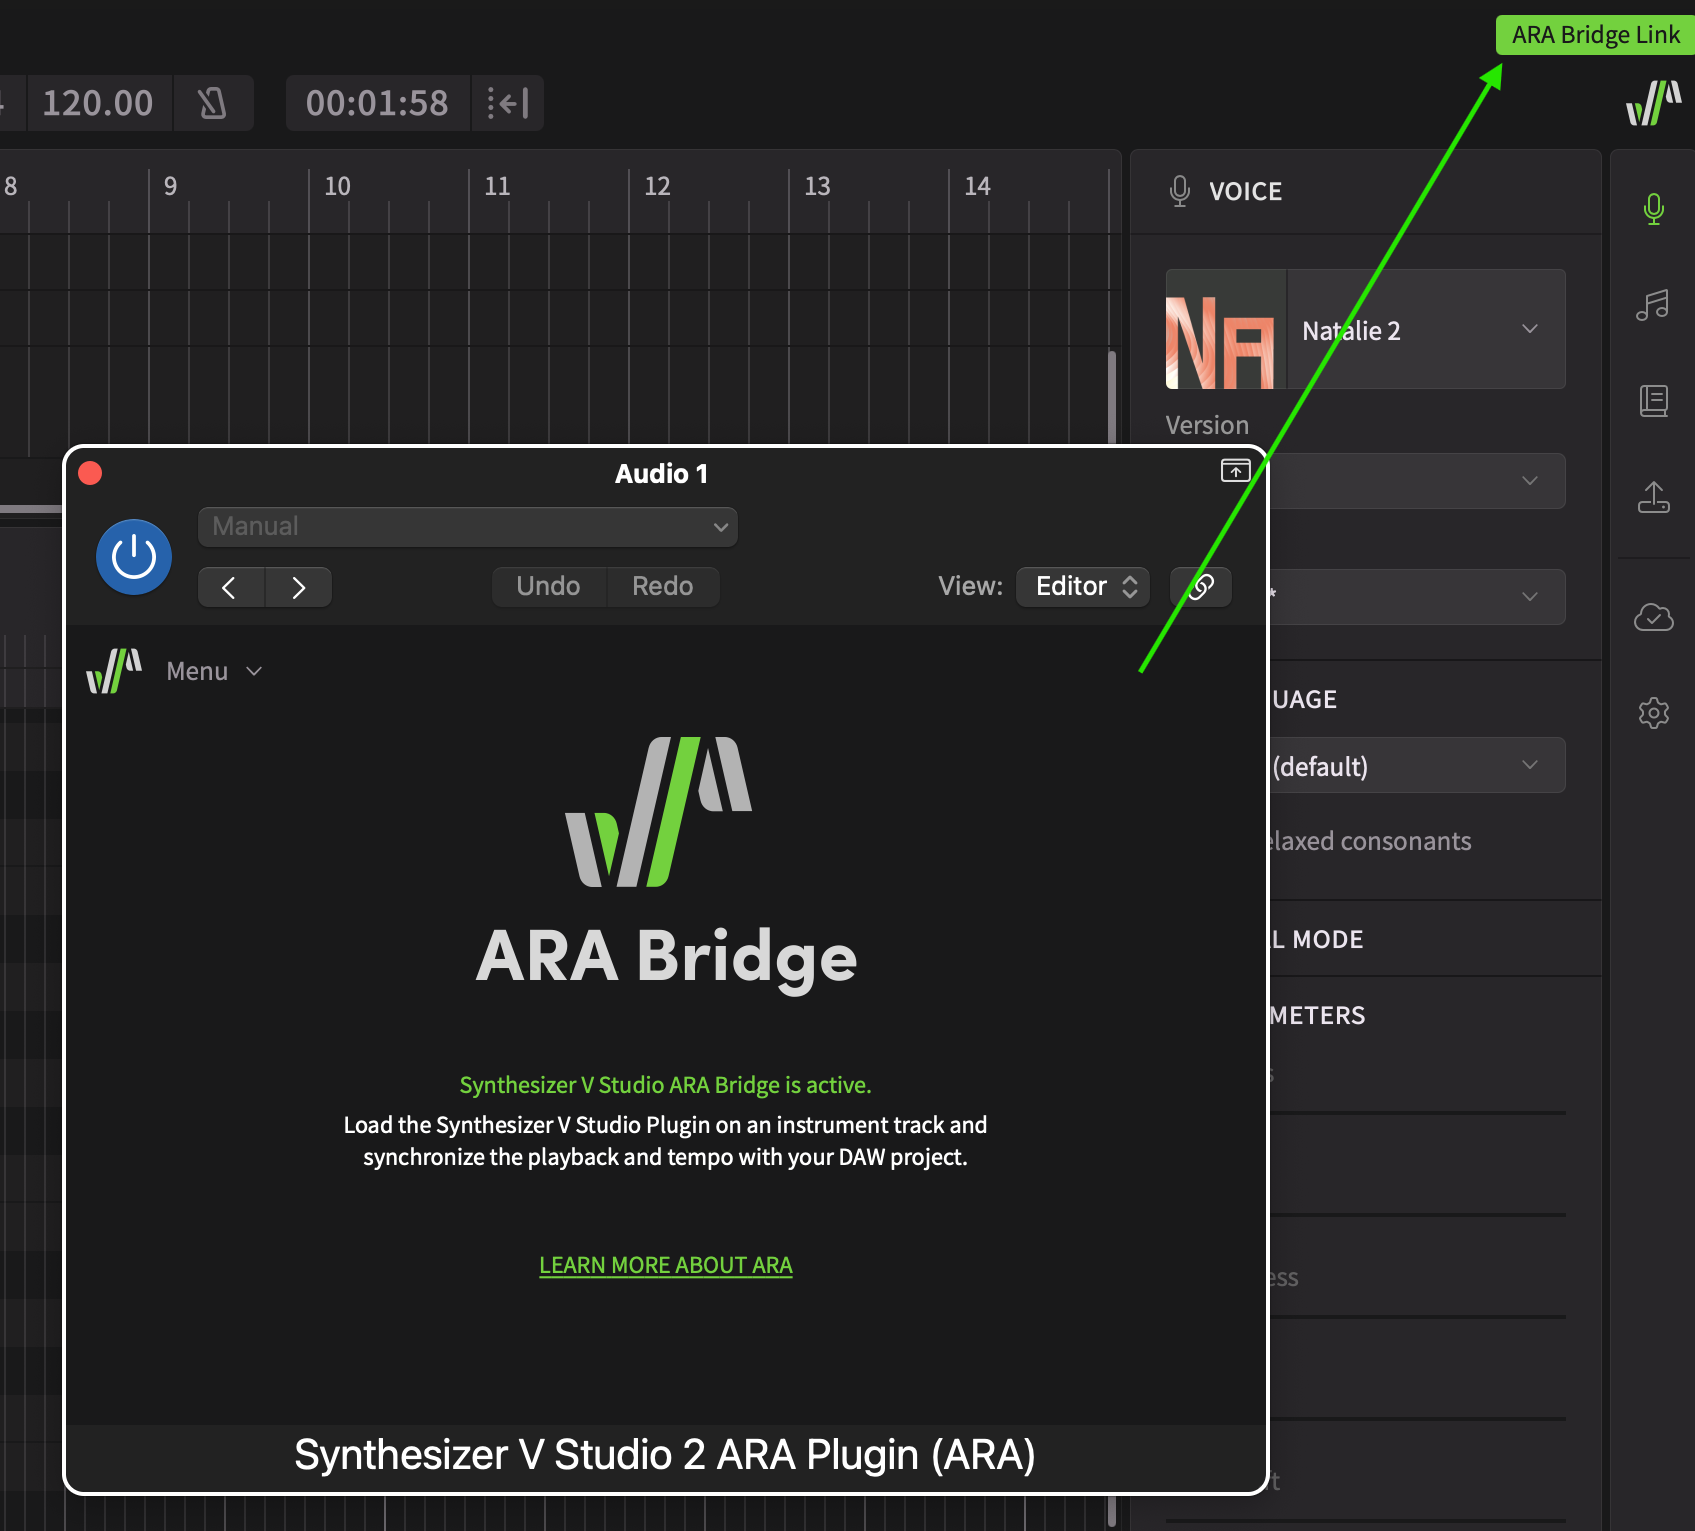The image size is (1695, 1531).
Task: Click the tempo value 120.00
Action: (x=97, y=103)
